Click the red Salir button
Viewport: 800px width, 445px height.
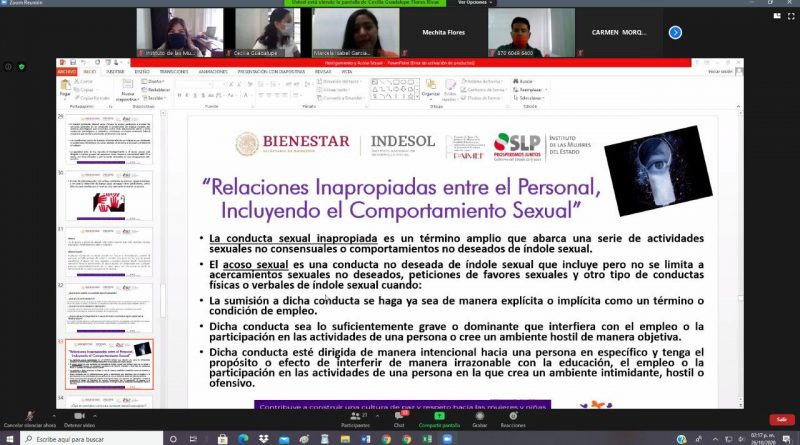click(x=779, y=419)
